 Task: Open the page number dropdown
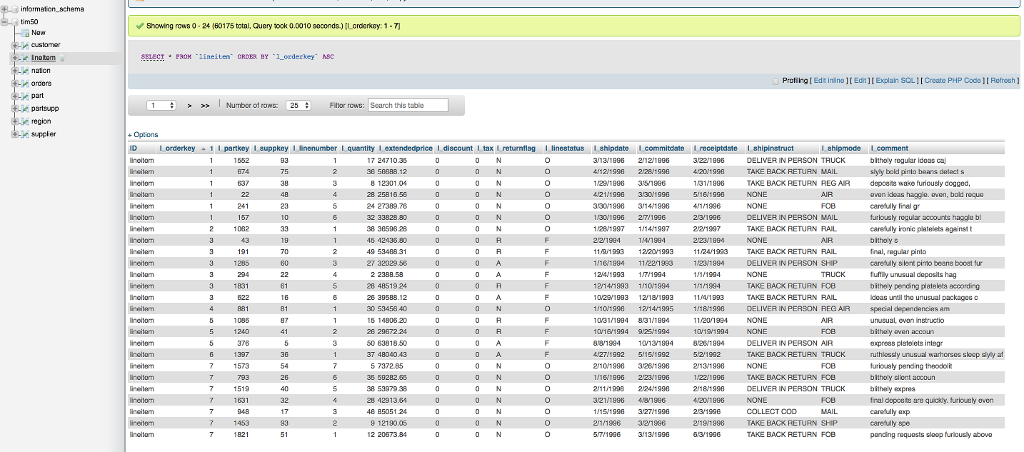click(x=161, y=105)
